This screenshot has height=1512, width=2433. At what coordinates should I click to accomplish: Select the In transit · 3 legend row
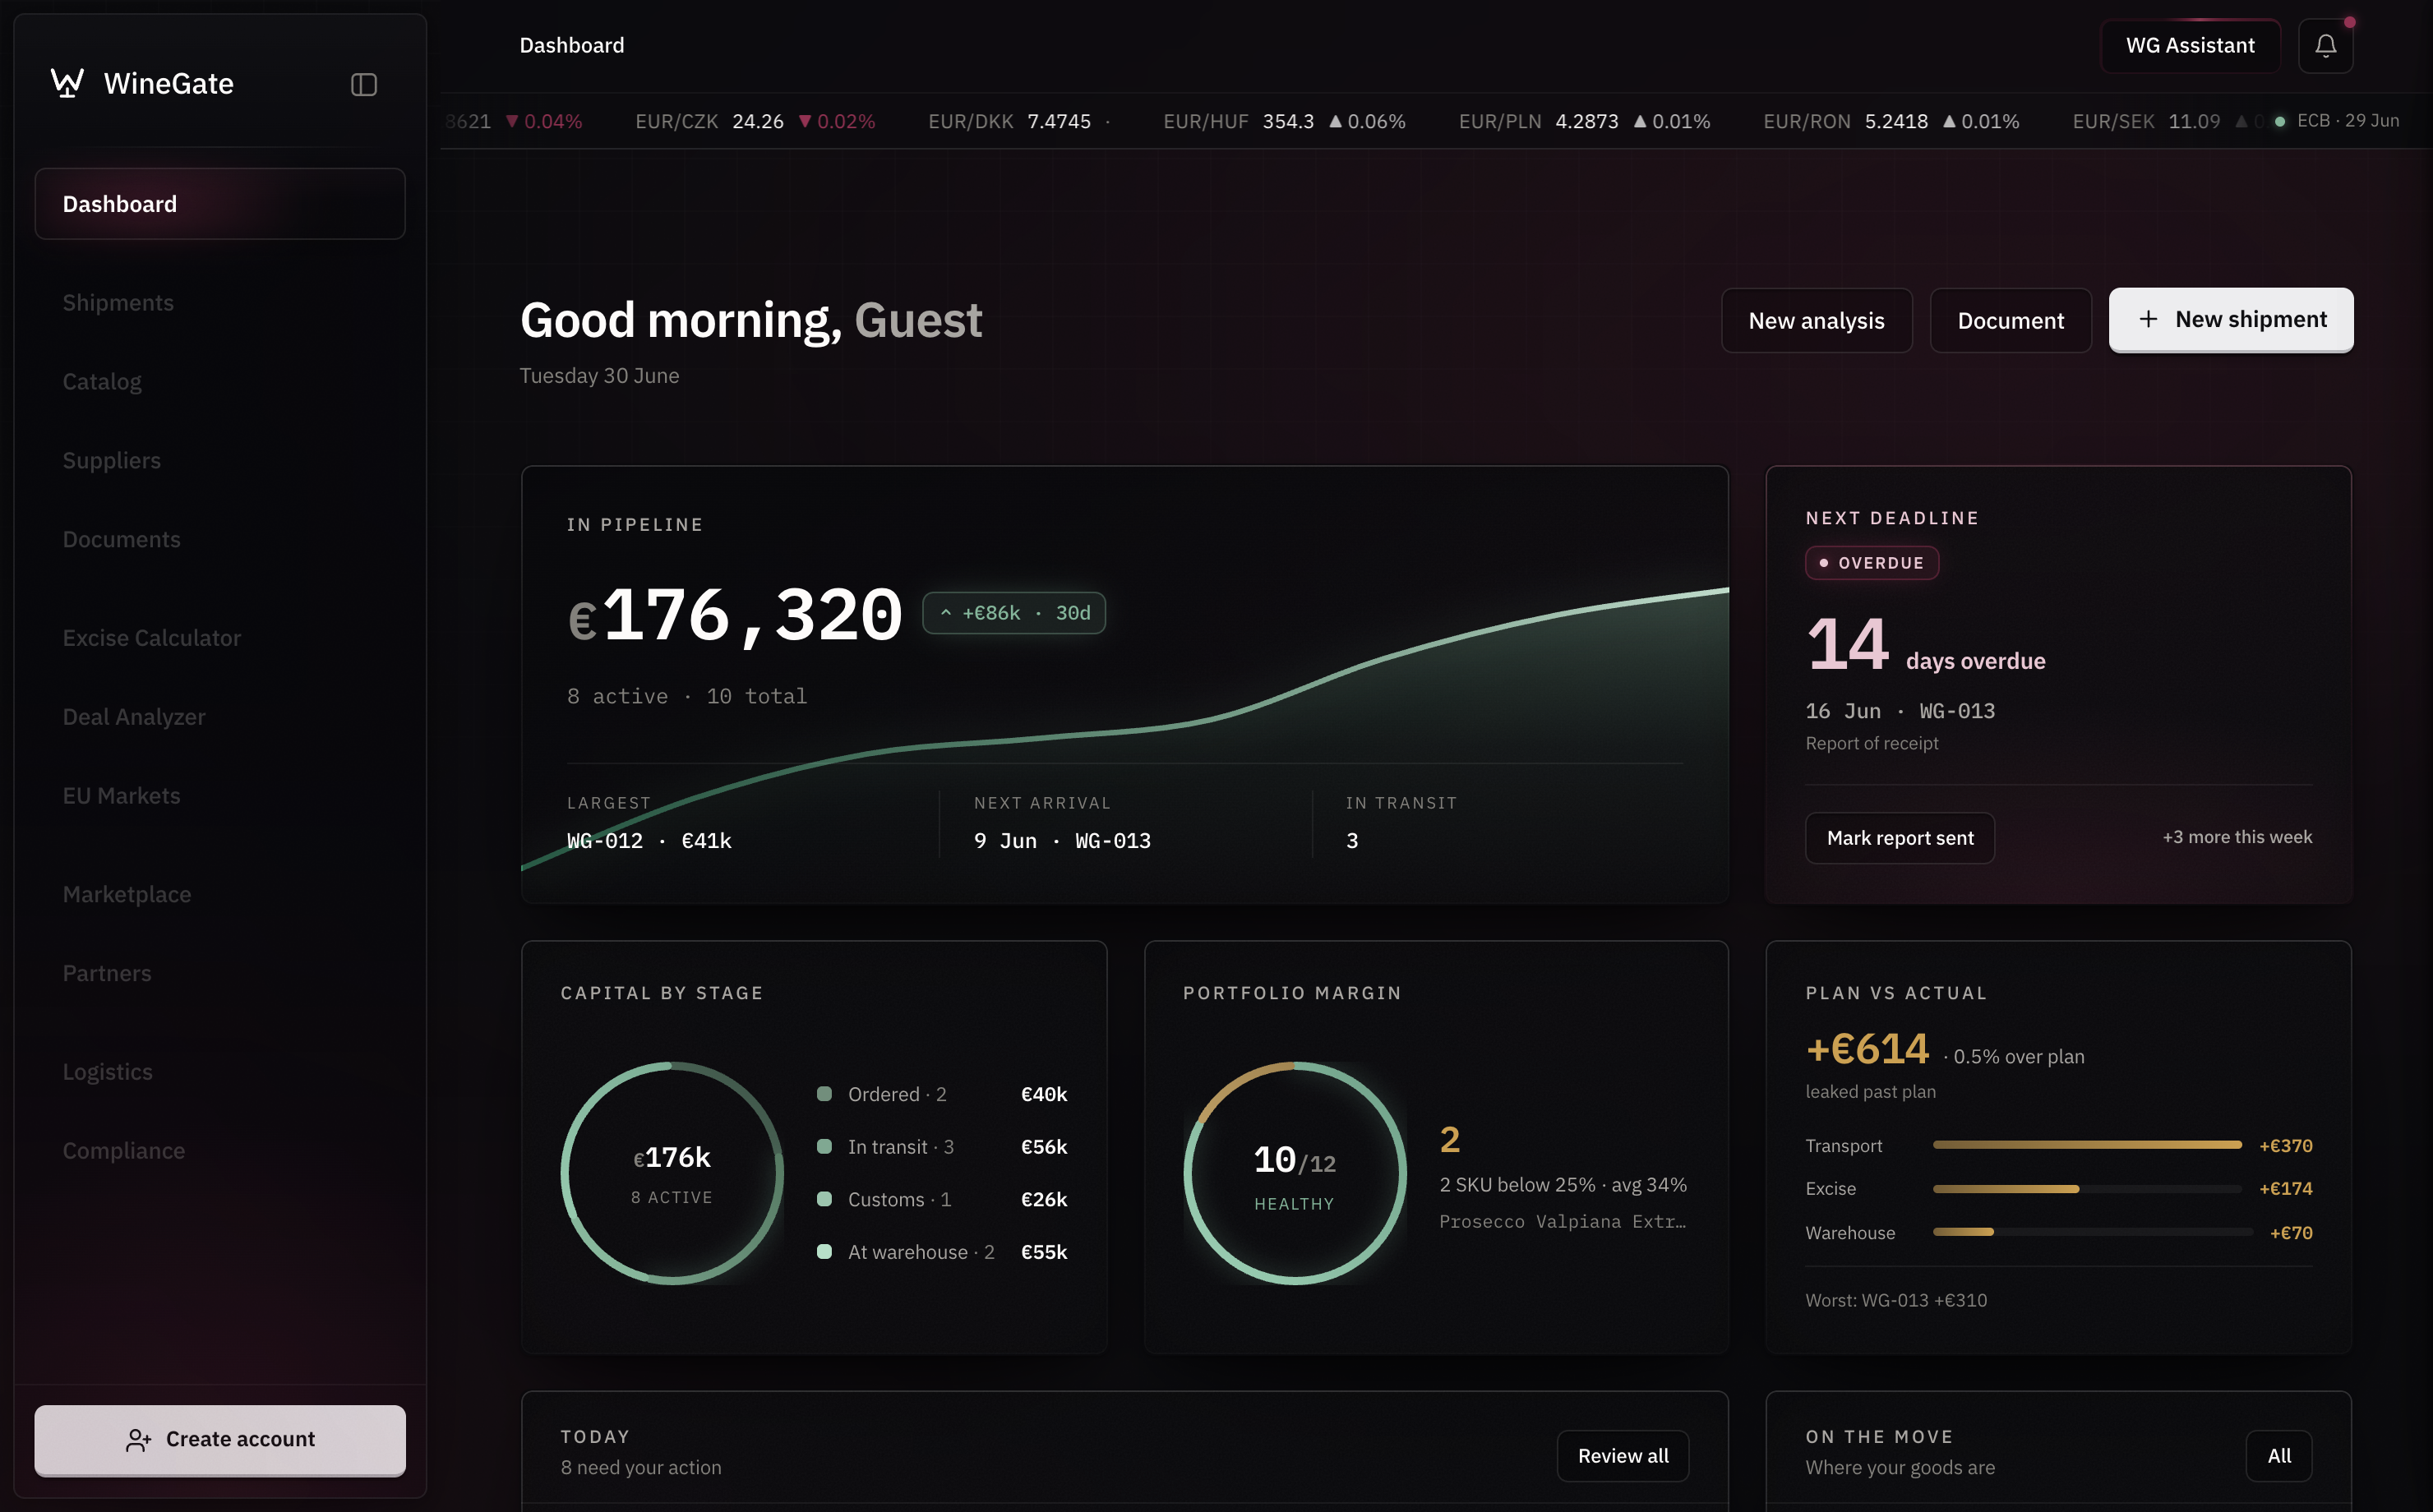[942, 1146]
